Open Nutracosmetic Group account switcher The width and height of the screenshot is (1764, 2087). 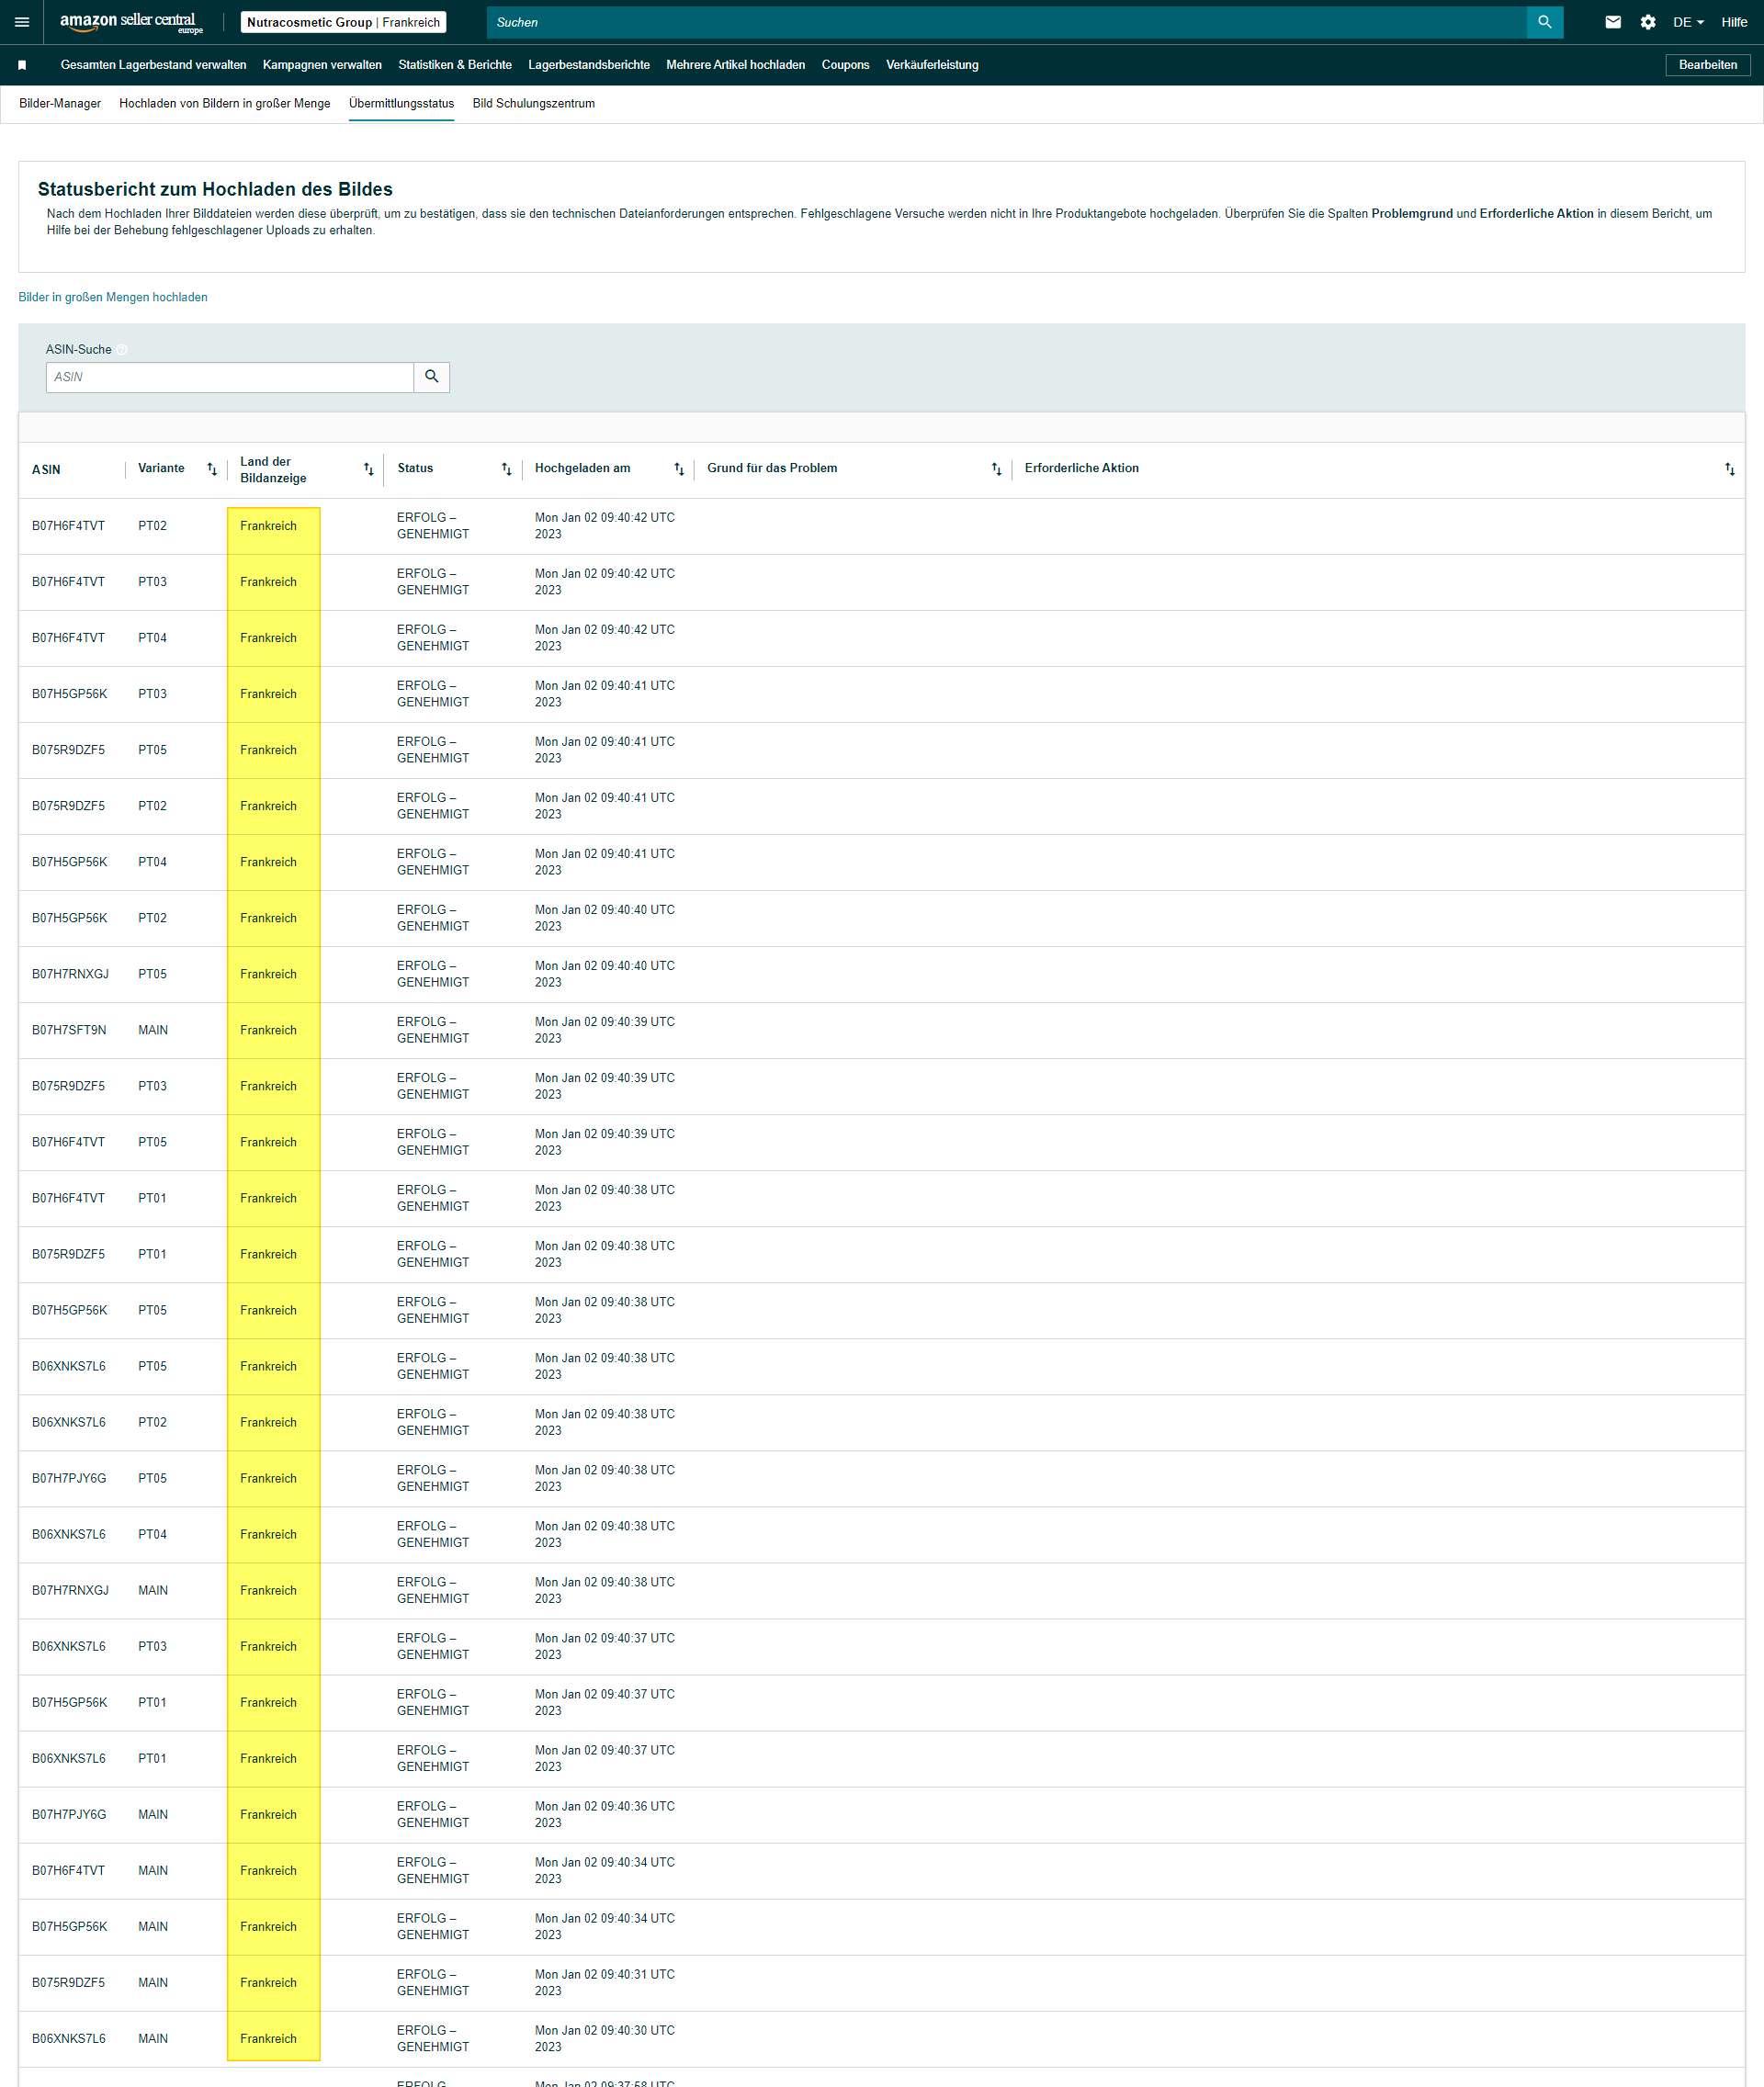(x=343, y=22)
